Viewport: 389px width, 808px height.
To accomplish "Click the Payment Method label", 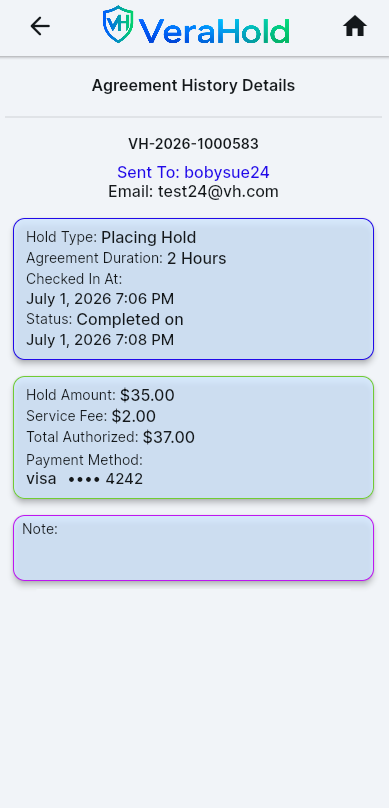I will [x=84, y=460].
